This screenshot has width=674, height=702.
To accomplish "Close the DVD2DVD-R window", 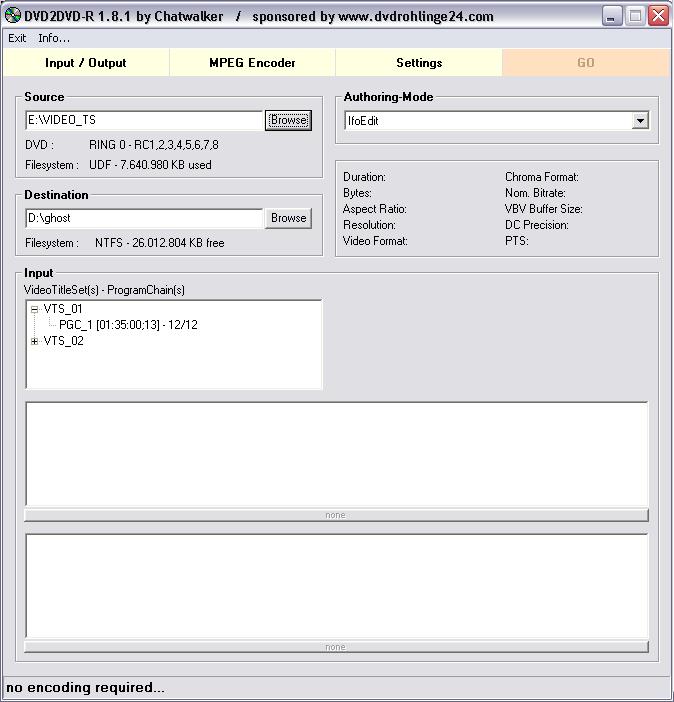I will pyautogui.click(x=658, y=16).
